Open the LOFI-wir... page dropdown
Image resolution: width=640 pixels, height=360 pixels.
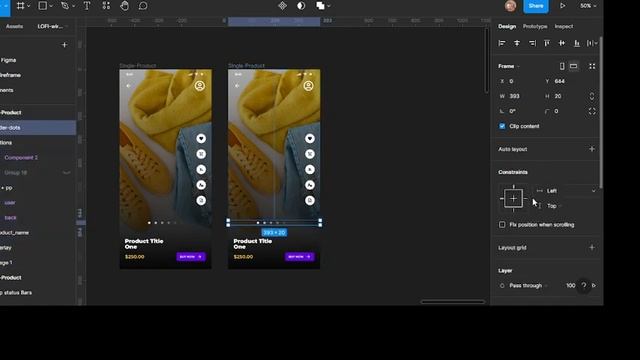52,26
